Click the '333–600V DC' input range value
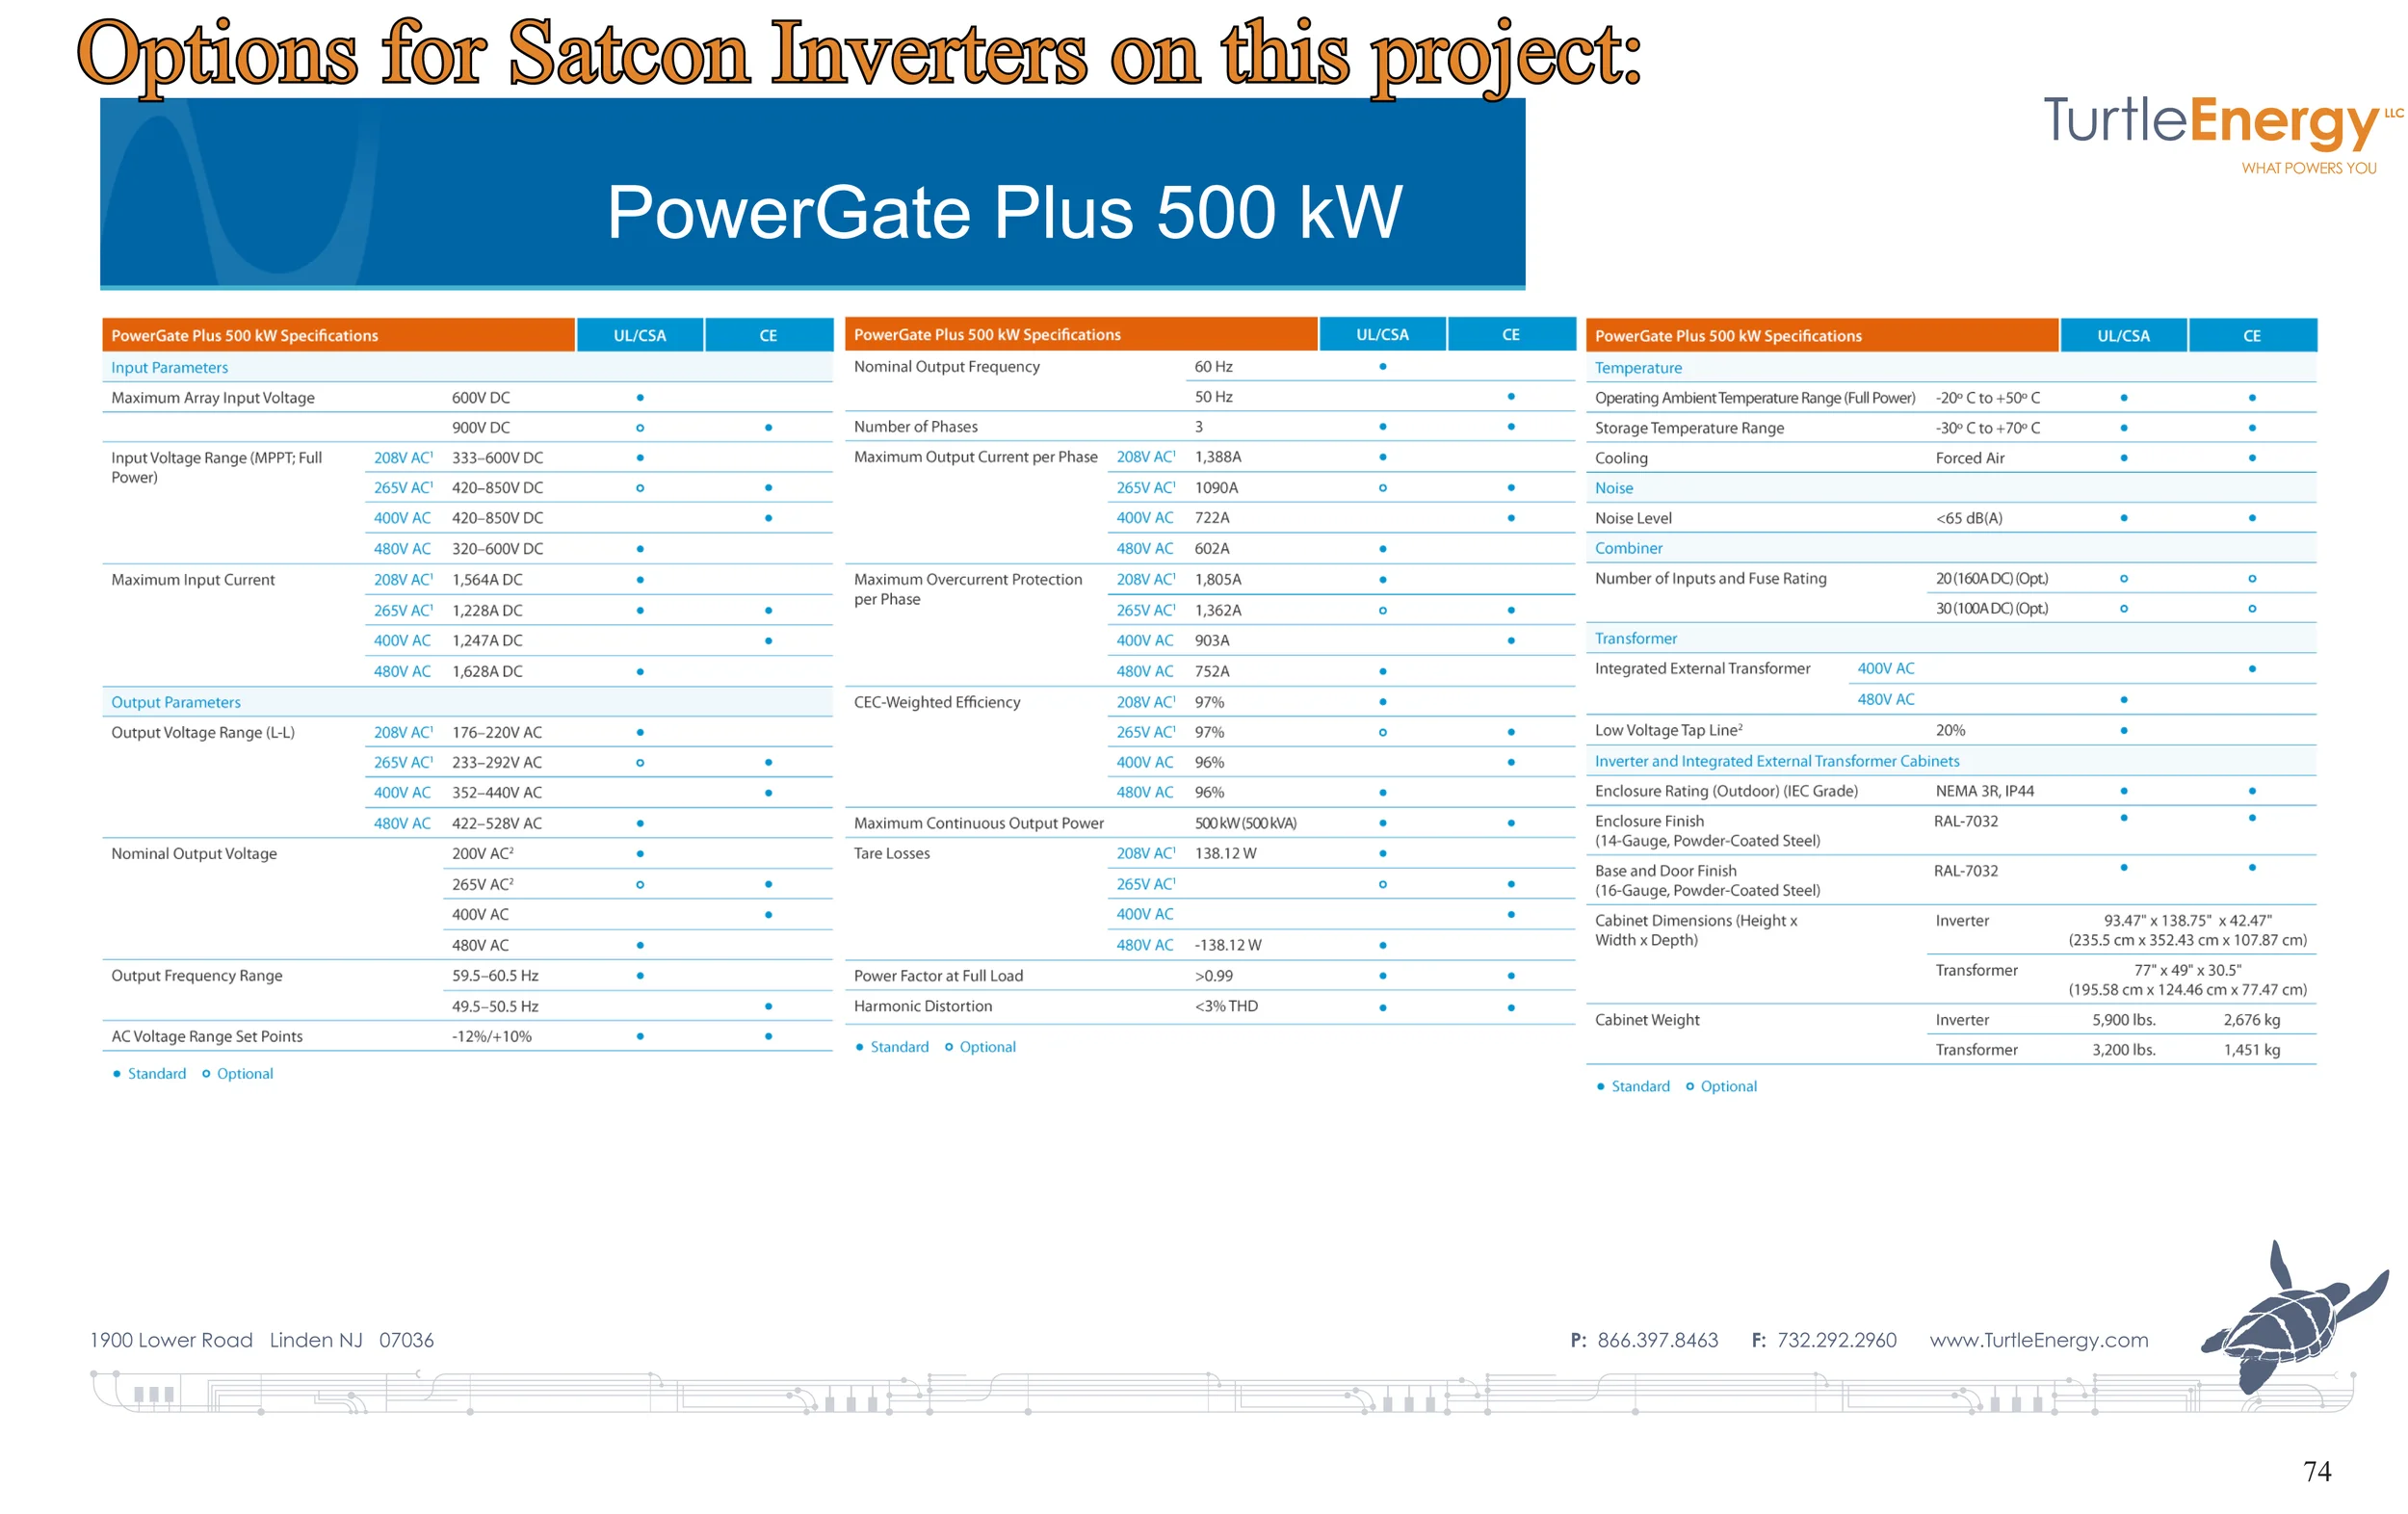The height and width of the screenshot is (1514, 2408). [x=497, y=458]
